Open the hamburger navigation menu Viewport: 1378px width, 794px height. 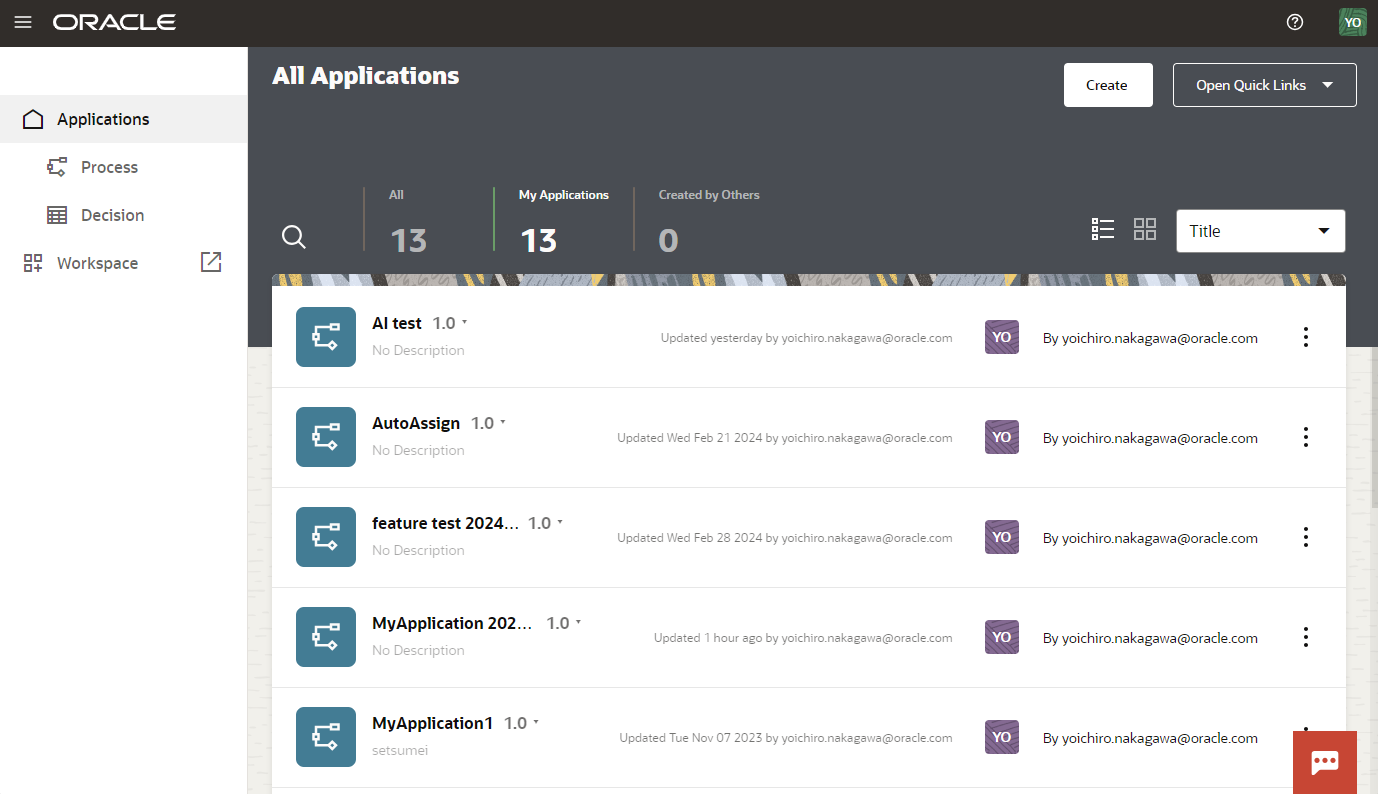click(22, 22)
